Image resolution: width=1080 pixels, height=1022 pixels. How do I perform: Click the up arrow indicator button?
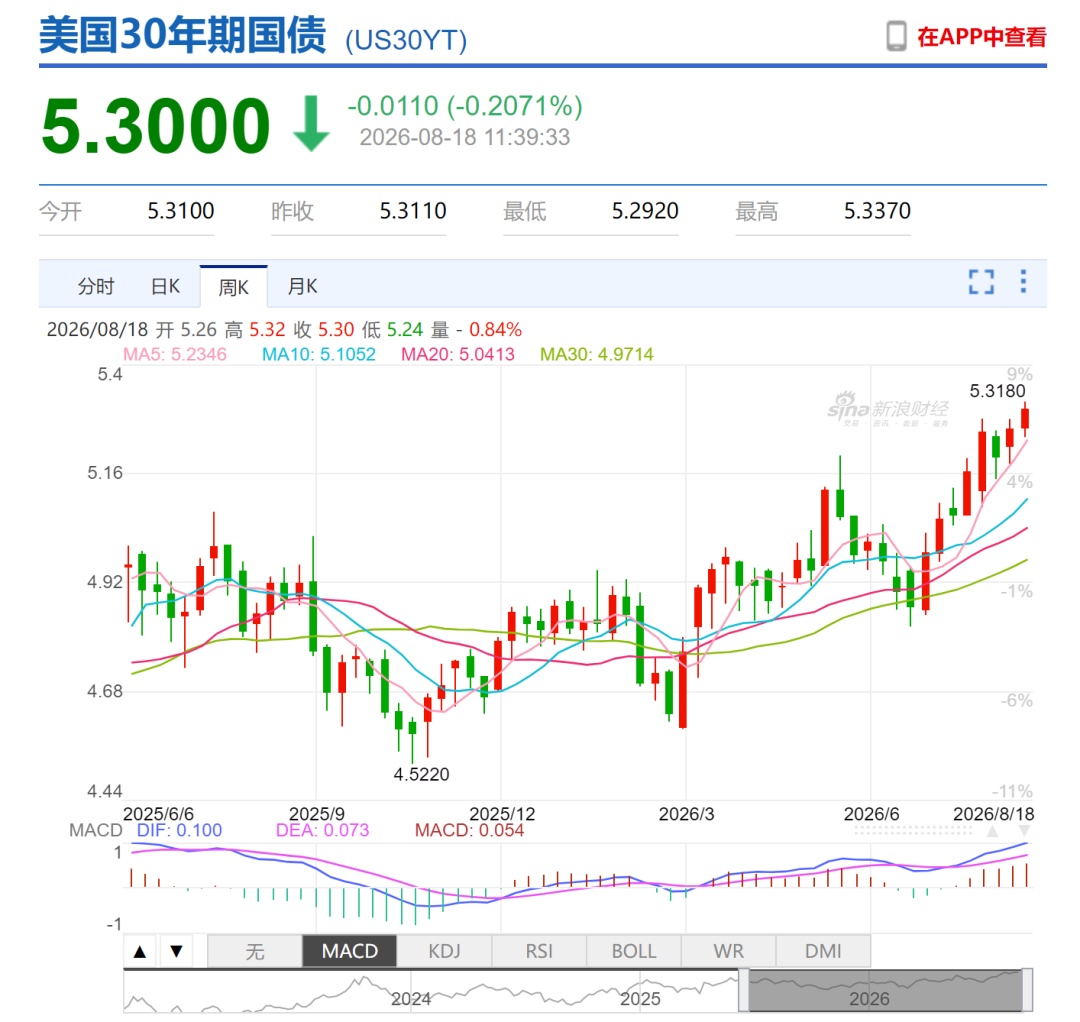tap(140, 951)
